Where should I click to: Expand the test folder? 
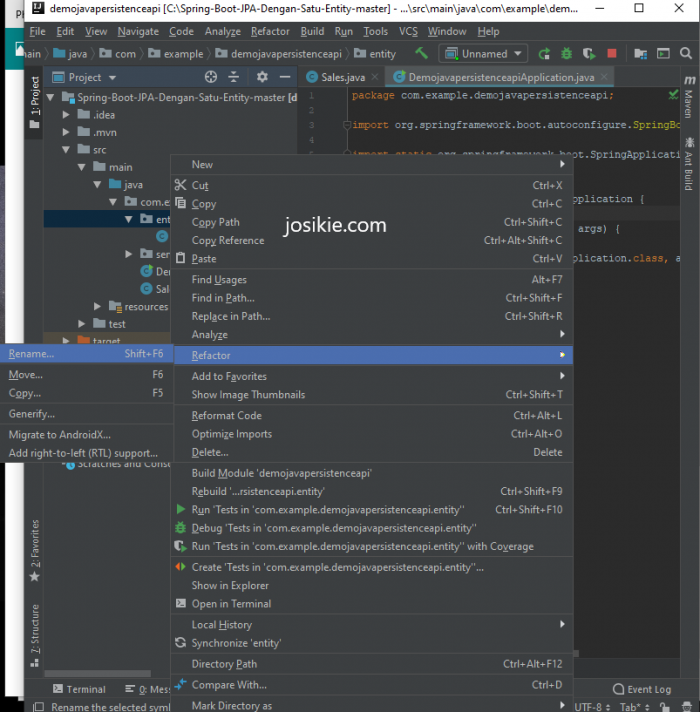coord(82,324)
